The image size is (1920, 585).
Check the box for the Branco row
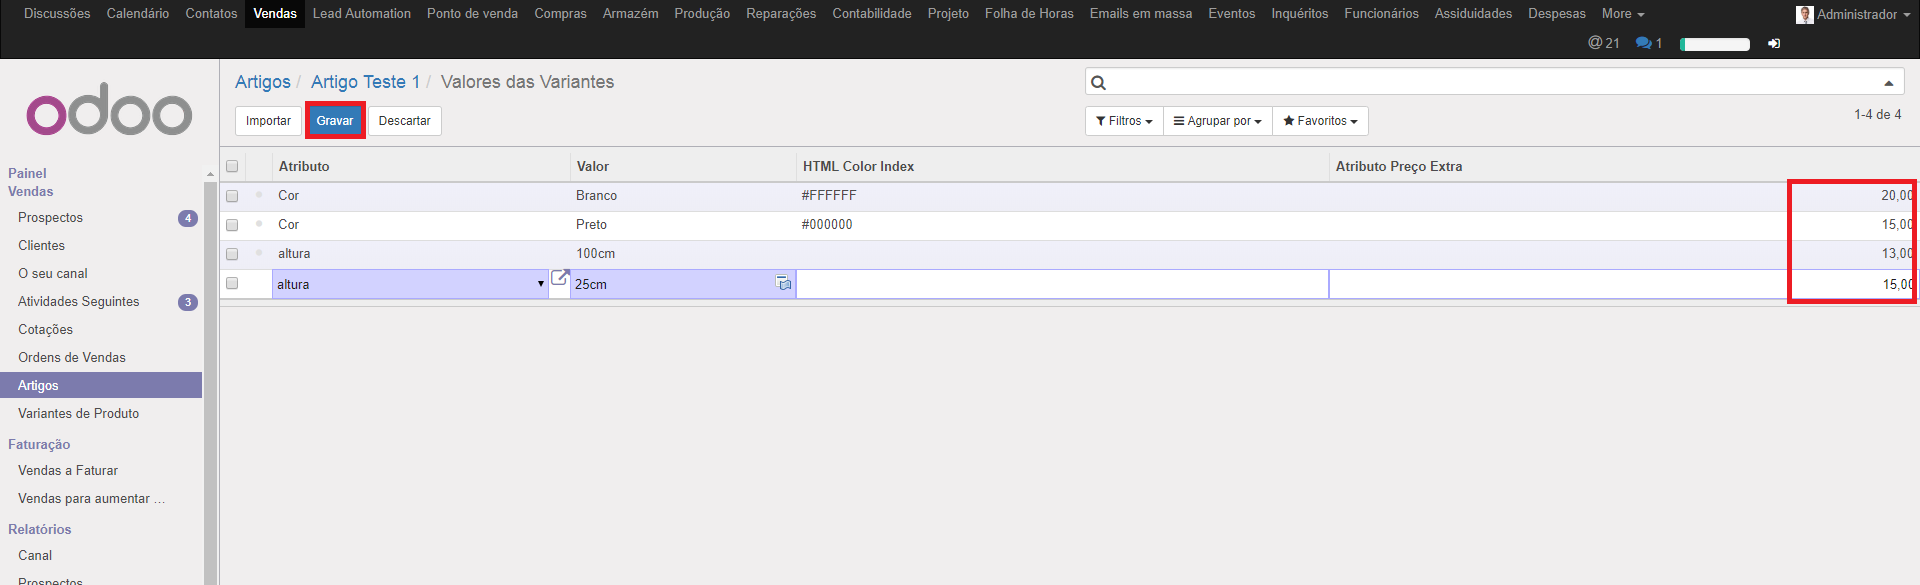(x=232, y=196)
